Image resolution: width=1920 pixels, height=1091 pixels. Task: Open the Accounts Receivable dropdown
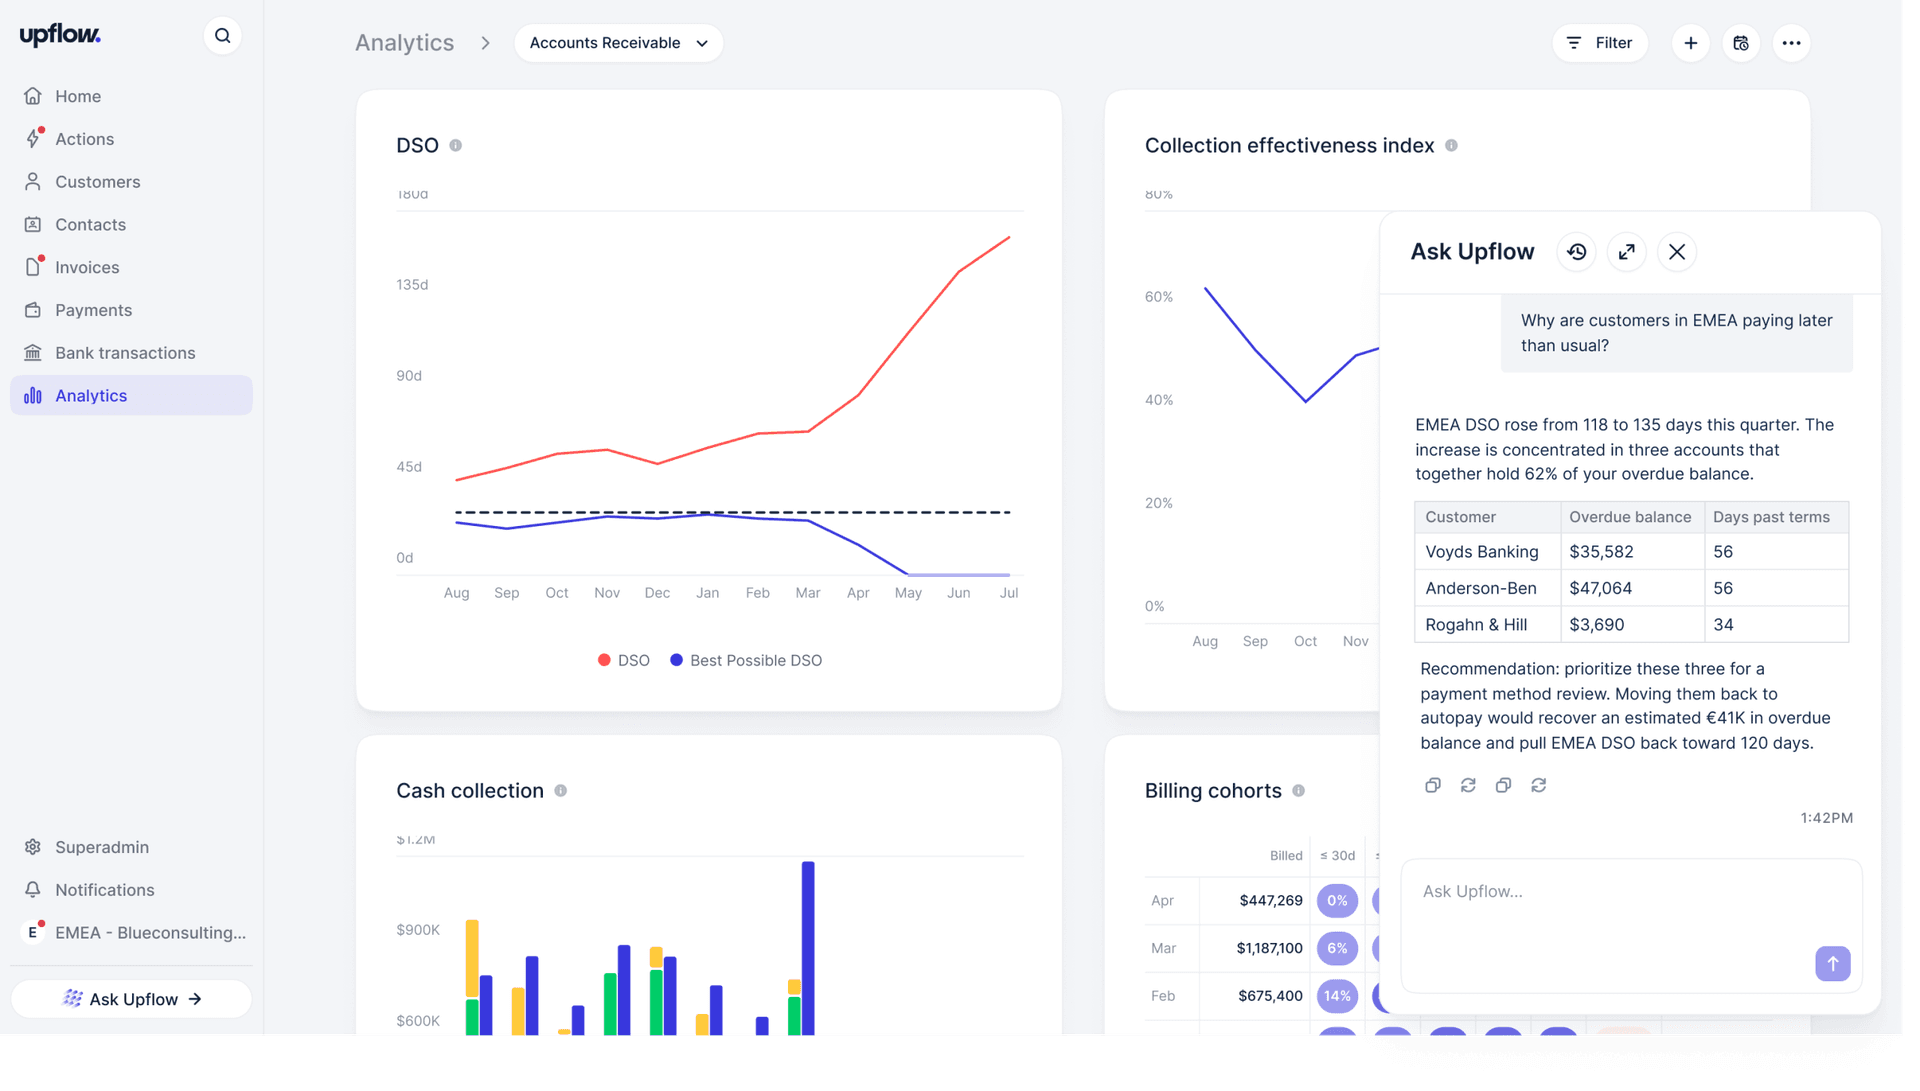(619, 43)
